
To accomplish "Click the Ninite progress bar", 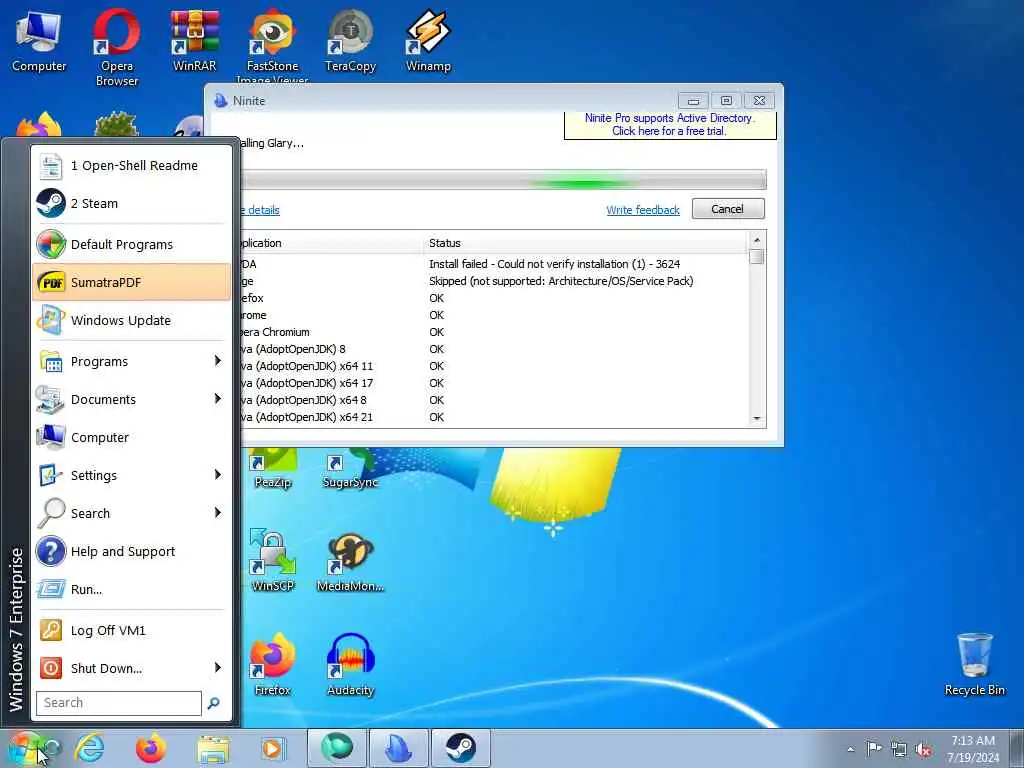I will (x=504, y=180).
